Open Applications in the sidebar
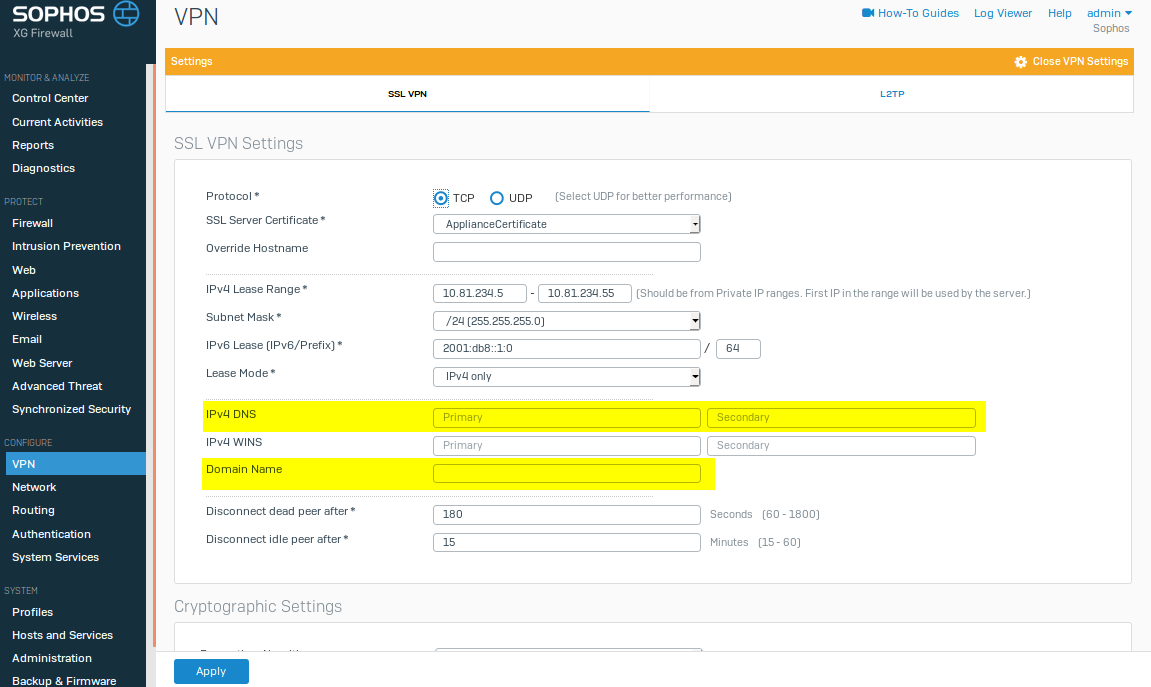 [x=46, y=293]
